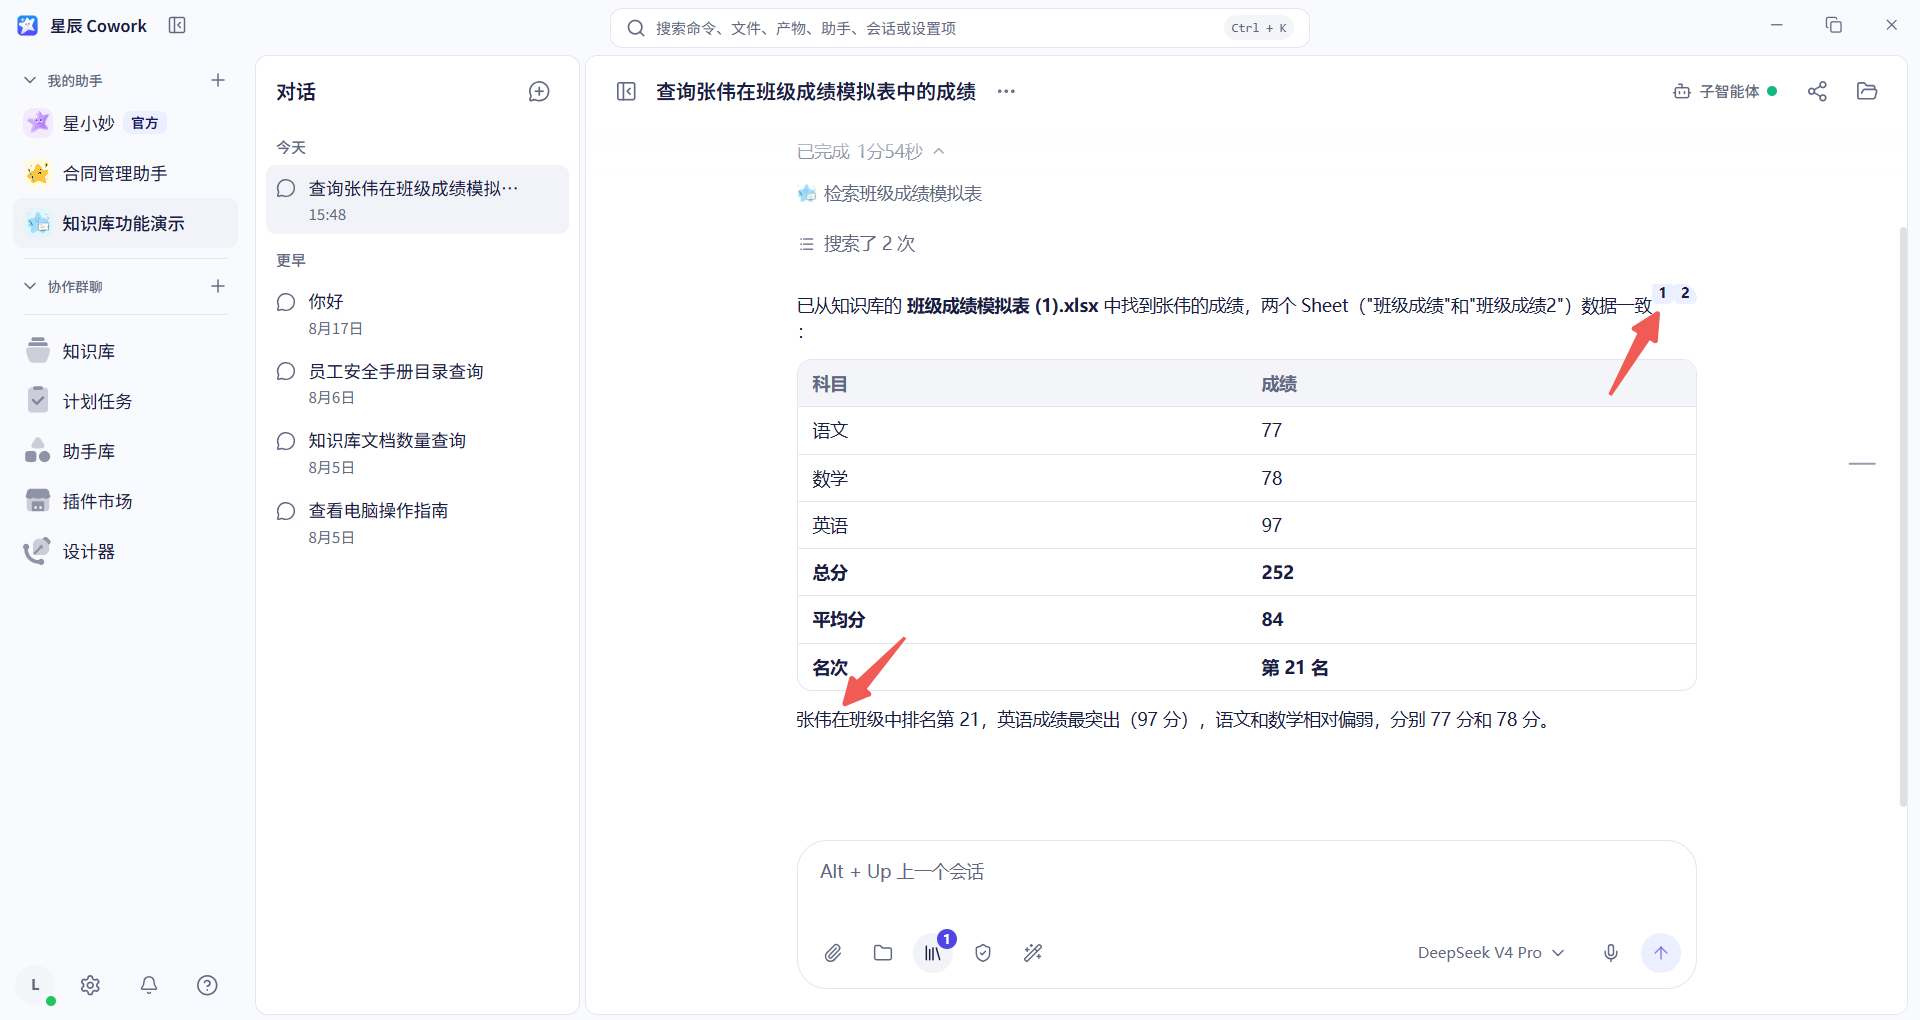Open the 知识库 page
Viewport: 1920px width, 1020px height.
point(125,351)
